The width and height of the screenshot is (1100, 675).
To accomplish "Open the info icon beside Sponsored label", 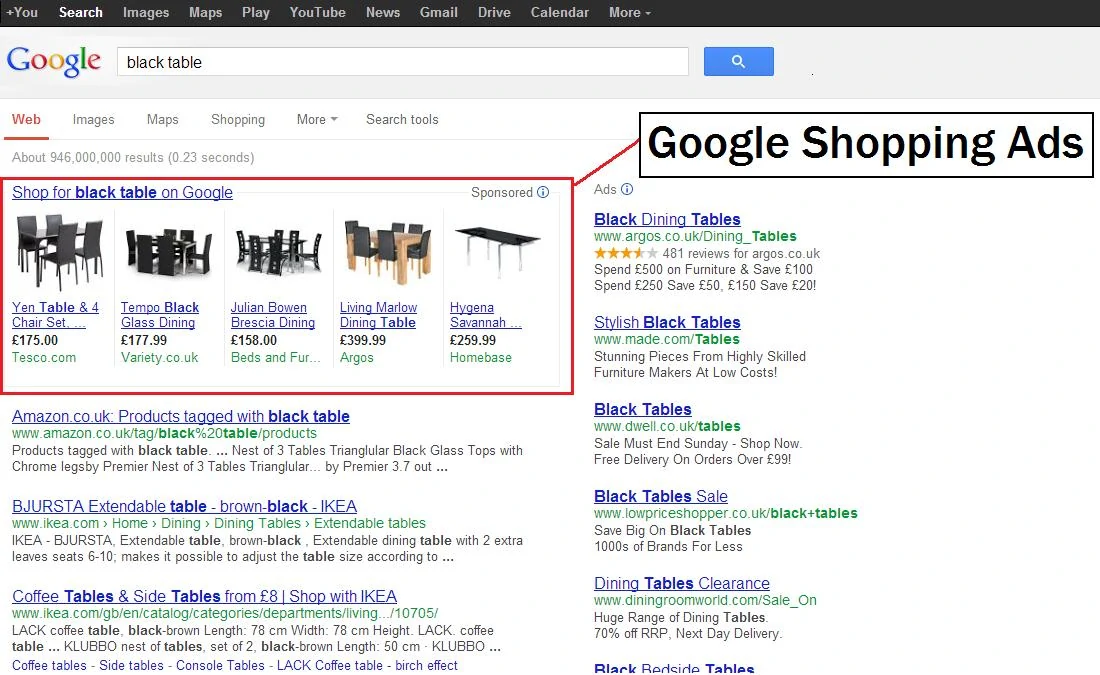I will pos(543,192).
